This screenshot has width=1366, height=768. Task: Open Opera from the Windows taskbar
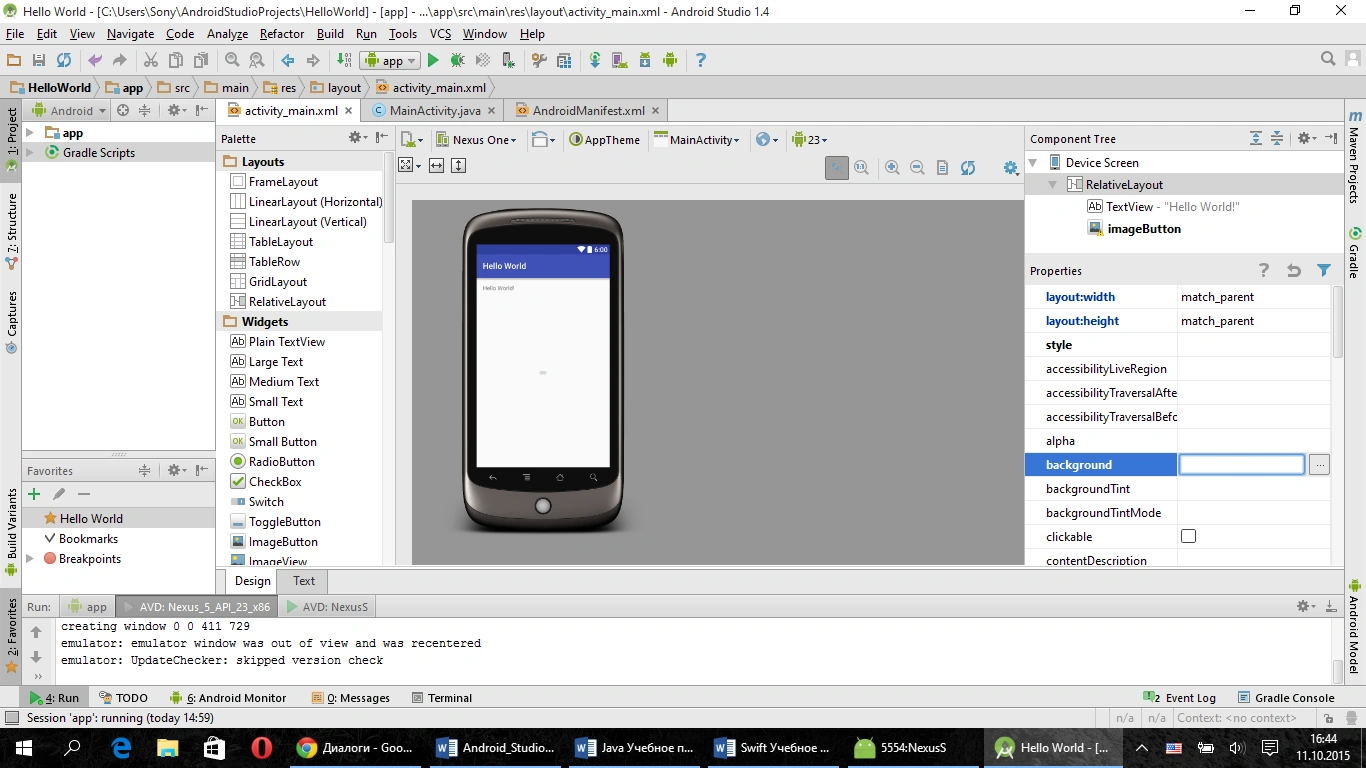[262, 748]
